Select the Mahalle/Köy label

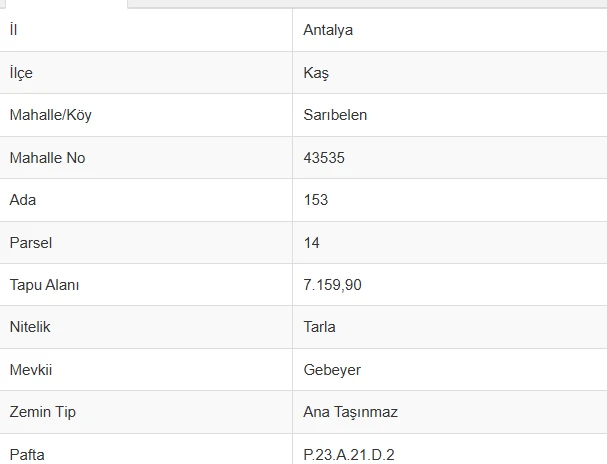coord(50,115)
